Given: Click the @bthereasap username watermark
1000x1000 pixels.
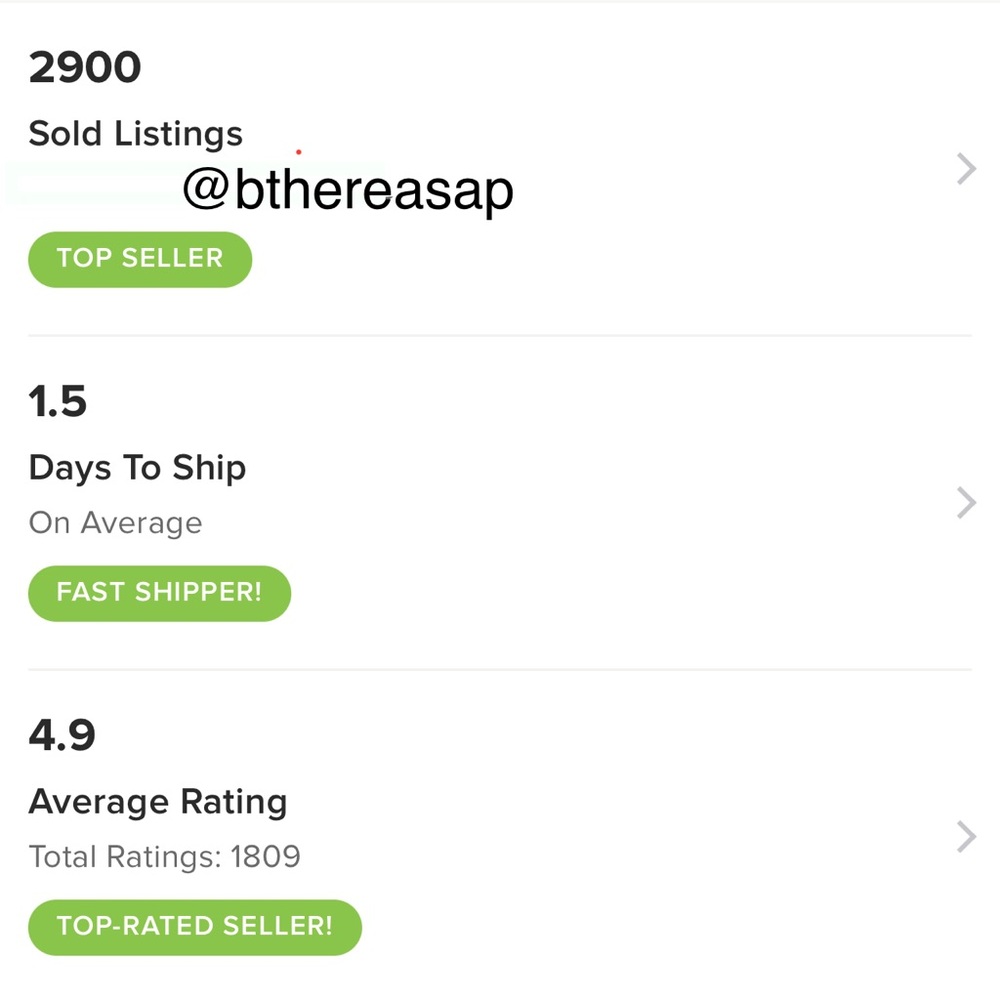Looking at the screenshot, I should [349, 186].
